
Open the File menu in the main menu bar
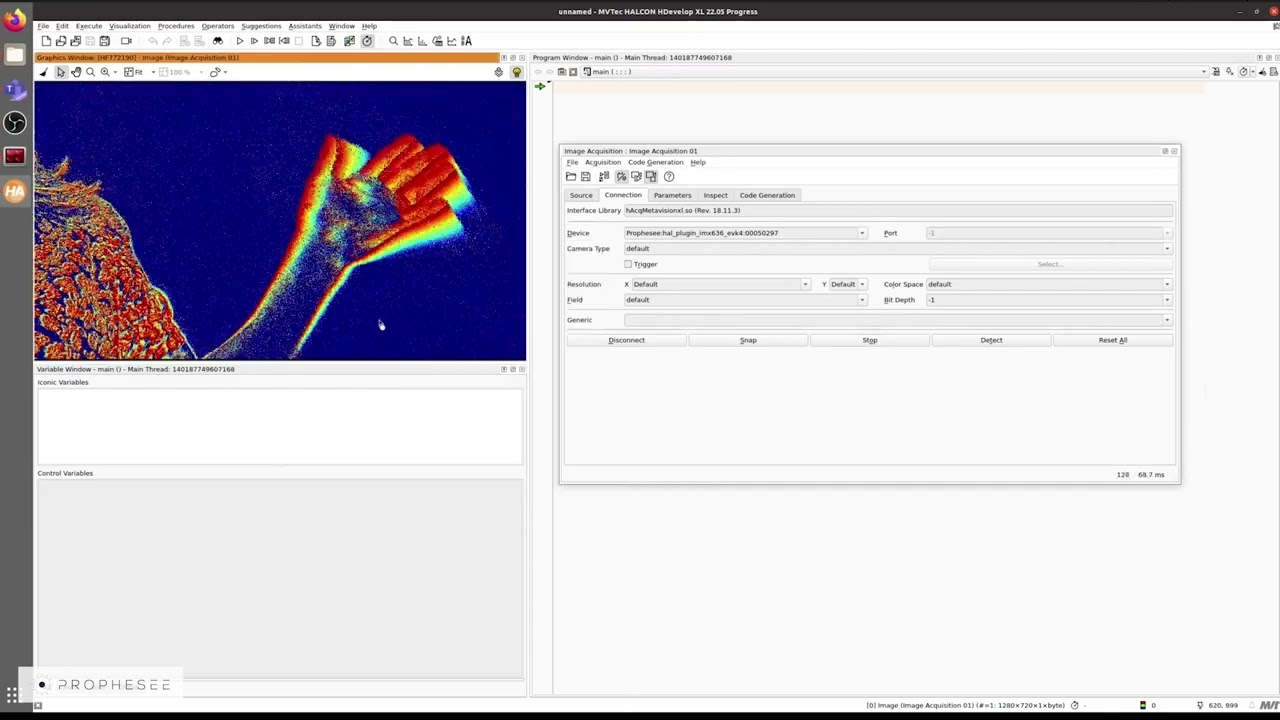coord(43,26)
